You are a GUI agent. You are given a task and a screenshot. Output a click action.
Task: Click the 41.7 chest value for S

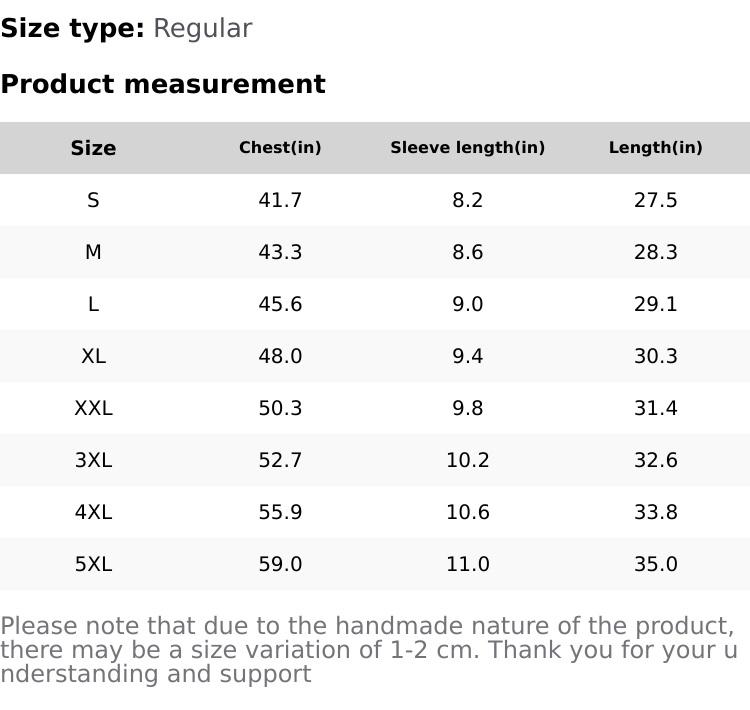pyautogui.click(x=280, y=200)
